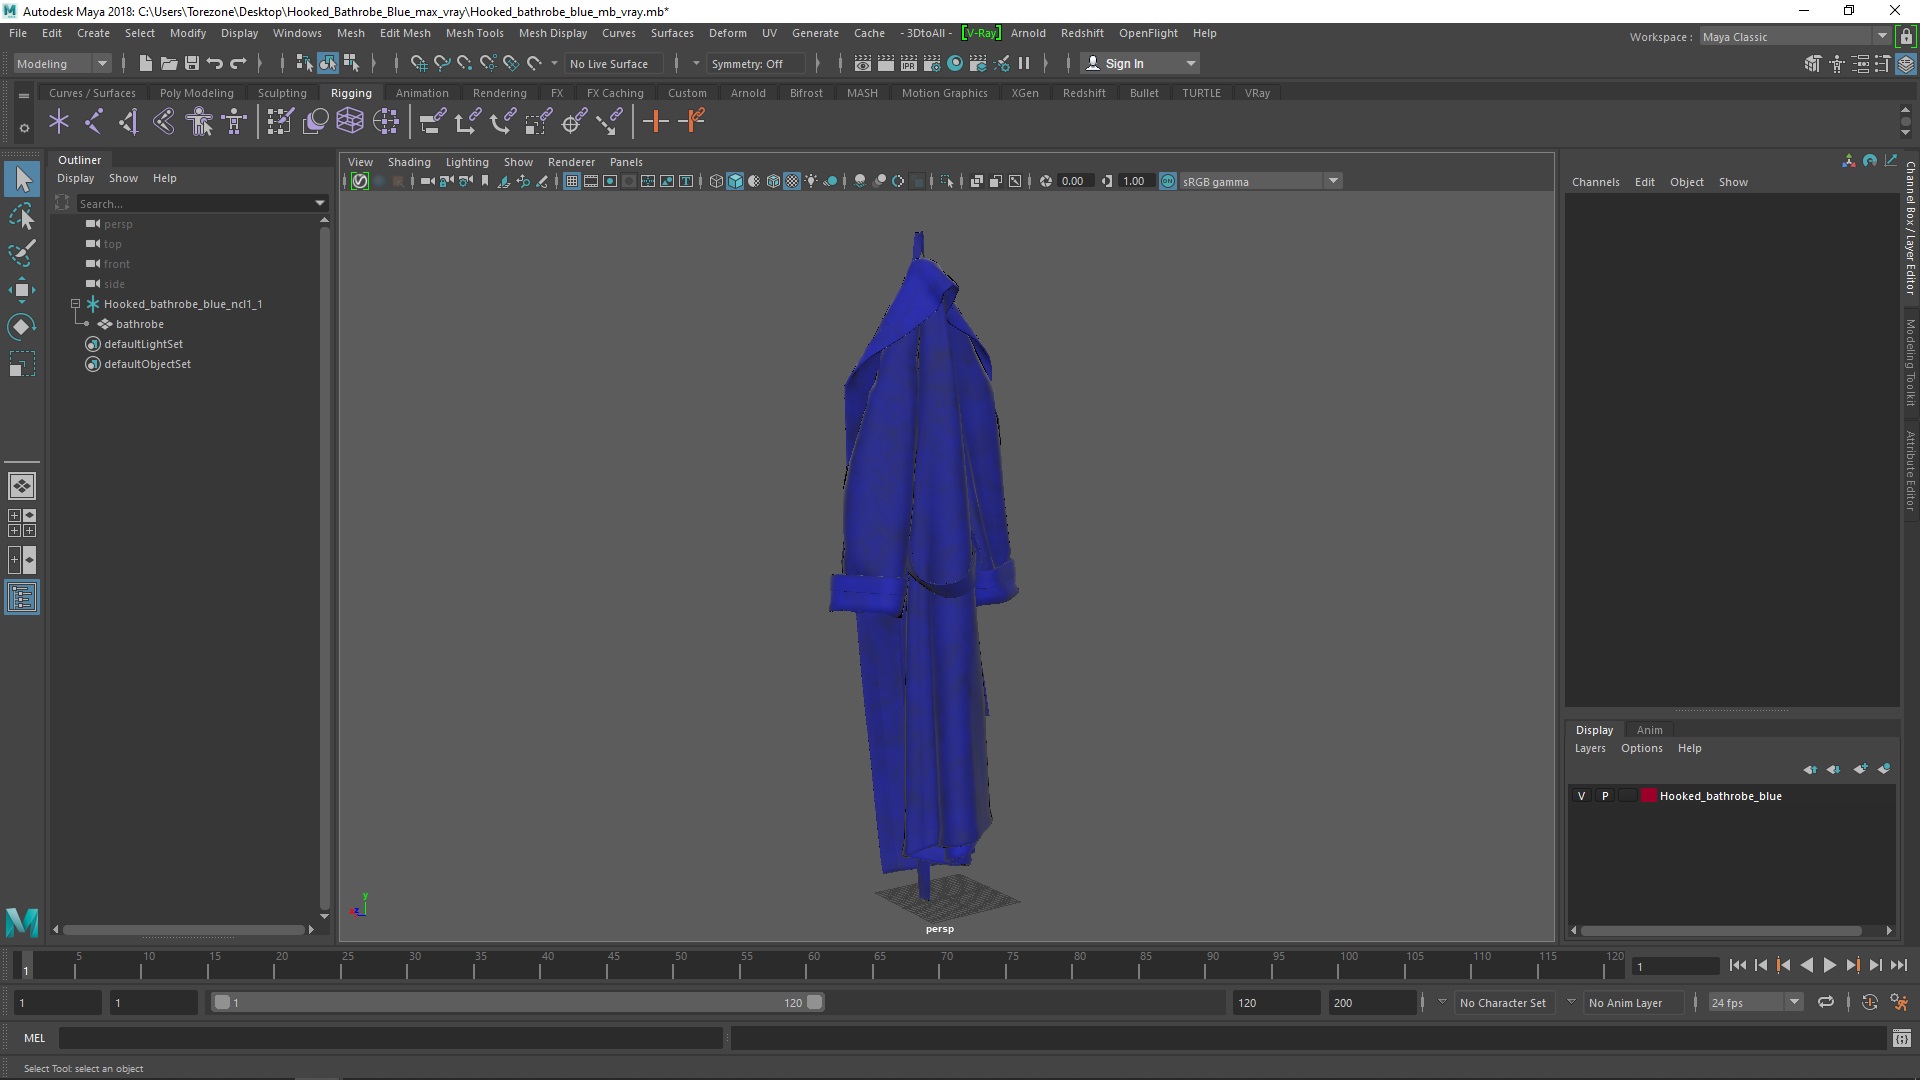The image size is (1920, 1080).
Task: Click the Animation menu tab
Action: [x=421, y=92]
